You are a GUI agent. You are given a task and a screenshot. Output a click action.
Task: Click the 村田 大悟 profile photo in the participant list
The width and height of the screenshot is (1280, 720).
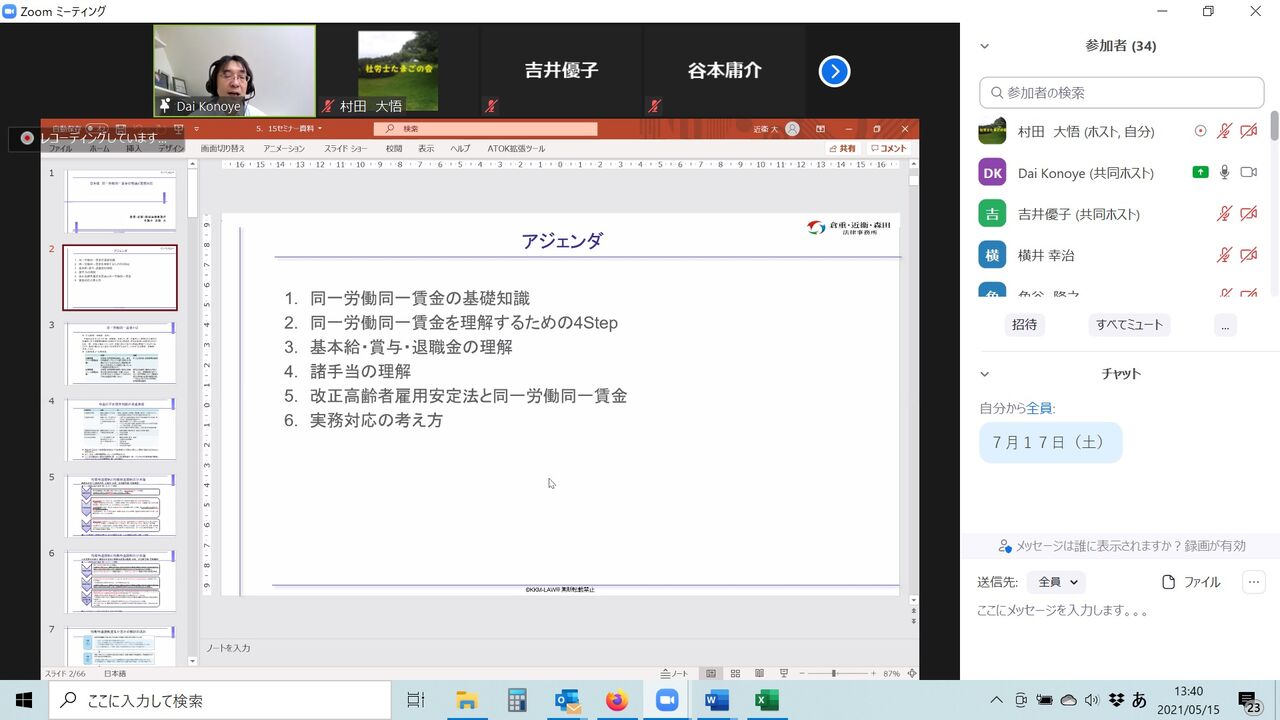(992, 131)
